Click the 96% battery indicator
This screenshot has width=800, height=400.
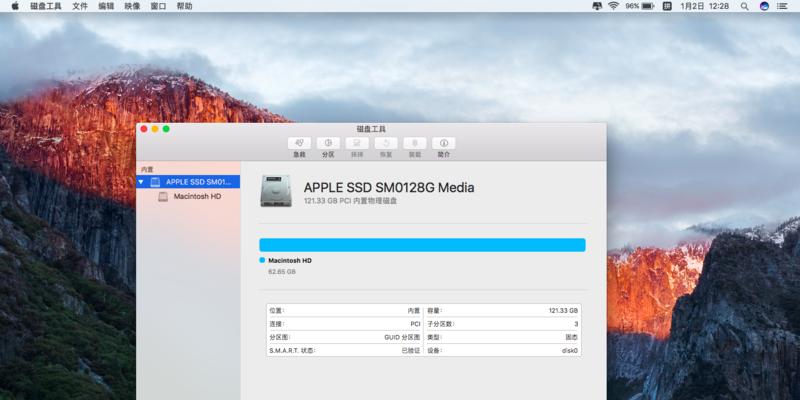(x=640, y=6)
